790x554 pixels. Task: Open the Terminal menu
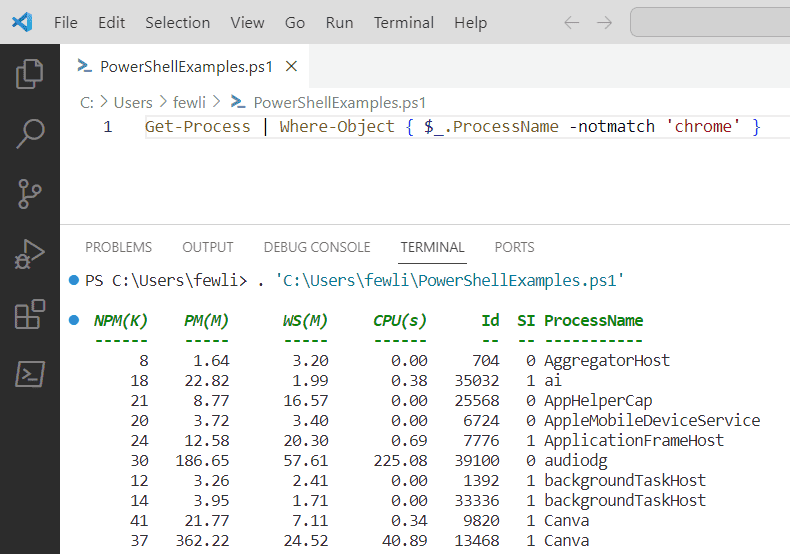click(404, 23)
